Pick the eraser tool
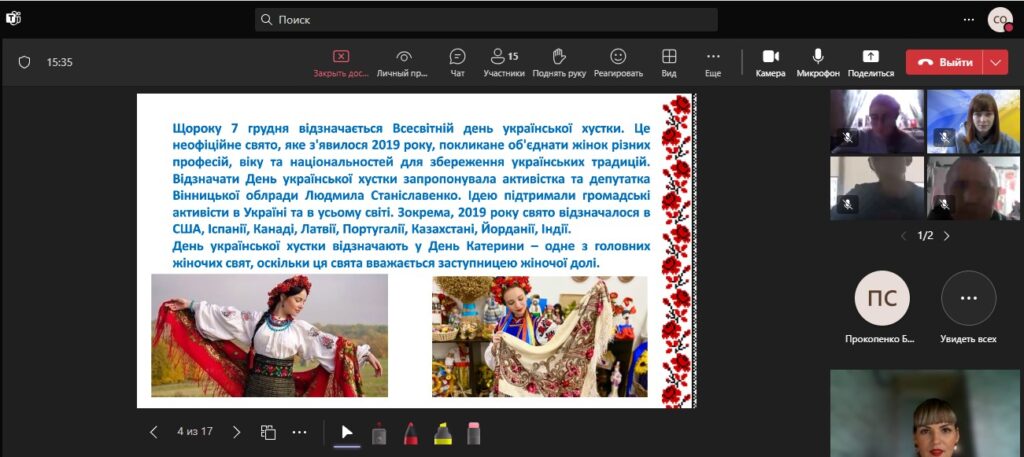Viewport: 1024px width, 457px height. [474, 433]
